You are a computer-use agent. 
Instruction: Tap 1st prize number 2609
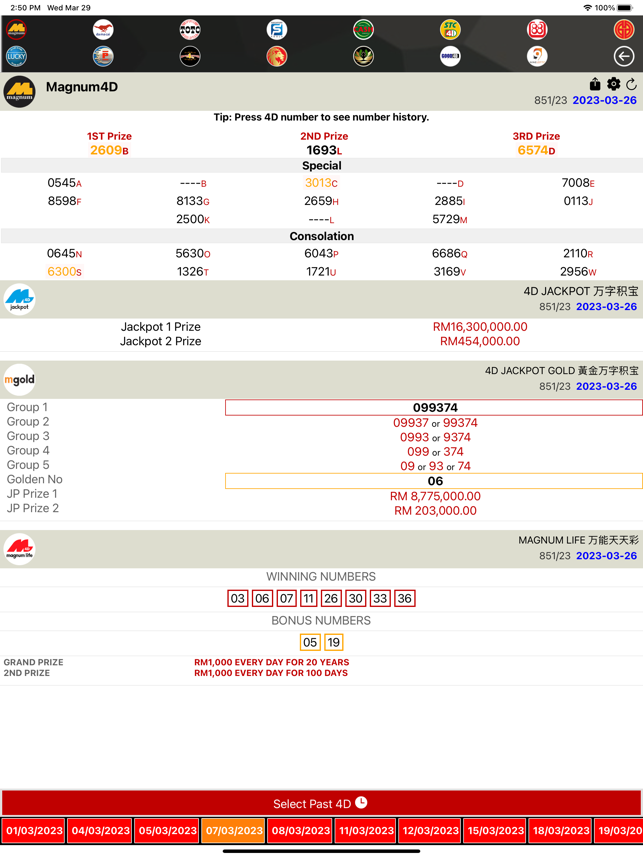pyautogui.click(x=109, y=150)
